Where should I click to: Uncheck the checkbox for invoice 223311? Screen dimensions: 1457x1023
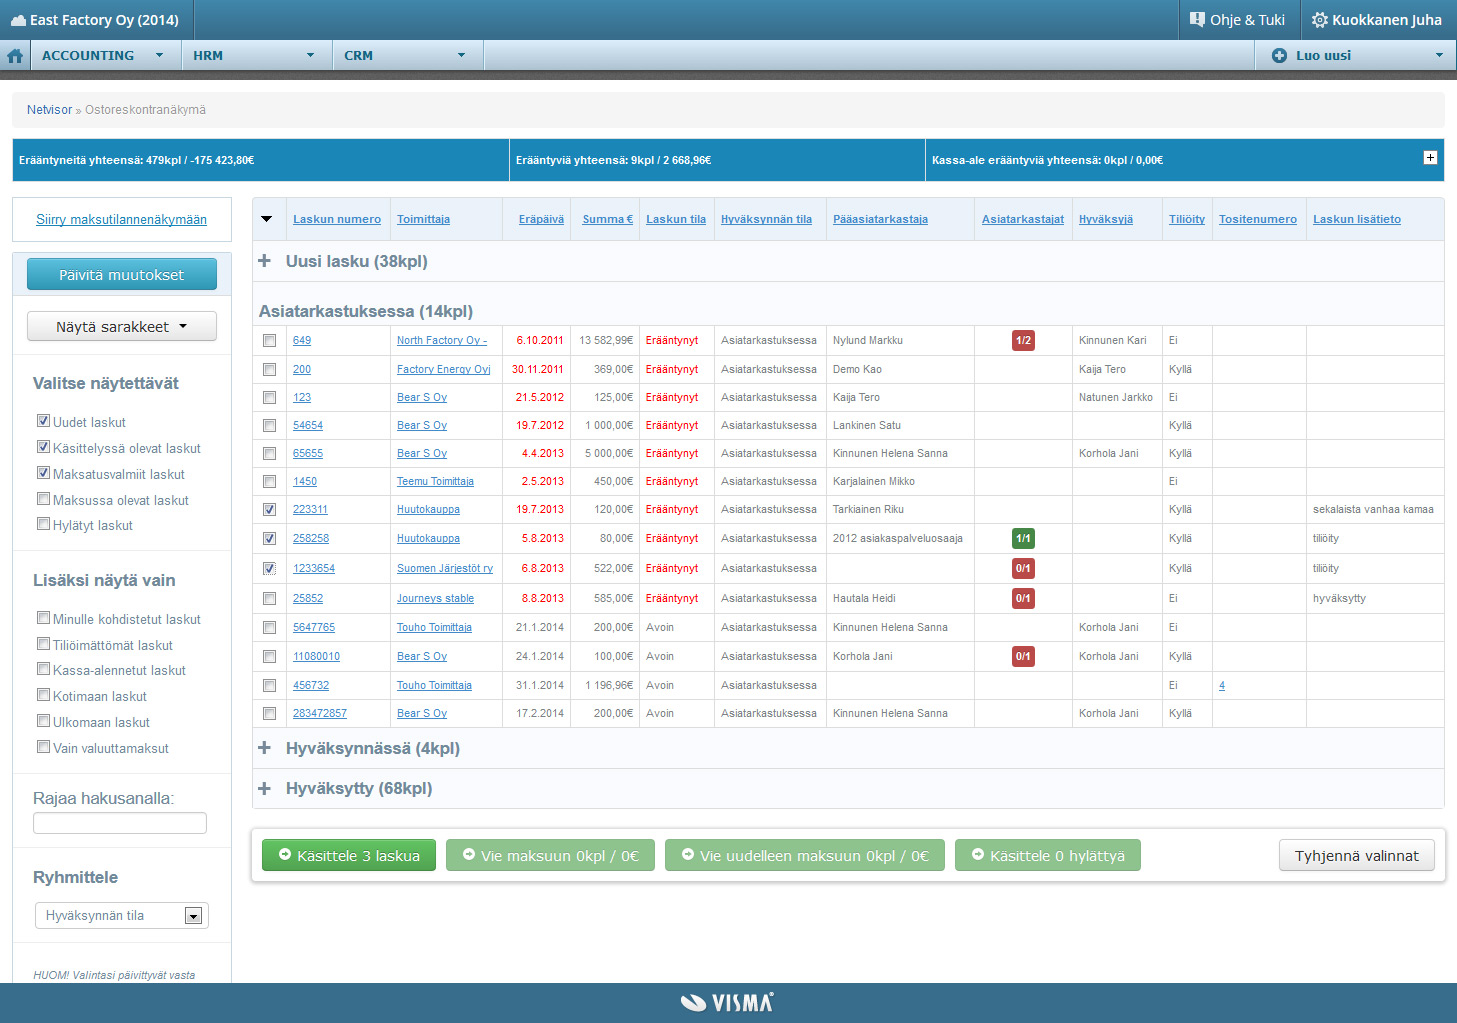269,510
